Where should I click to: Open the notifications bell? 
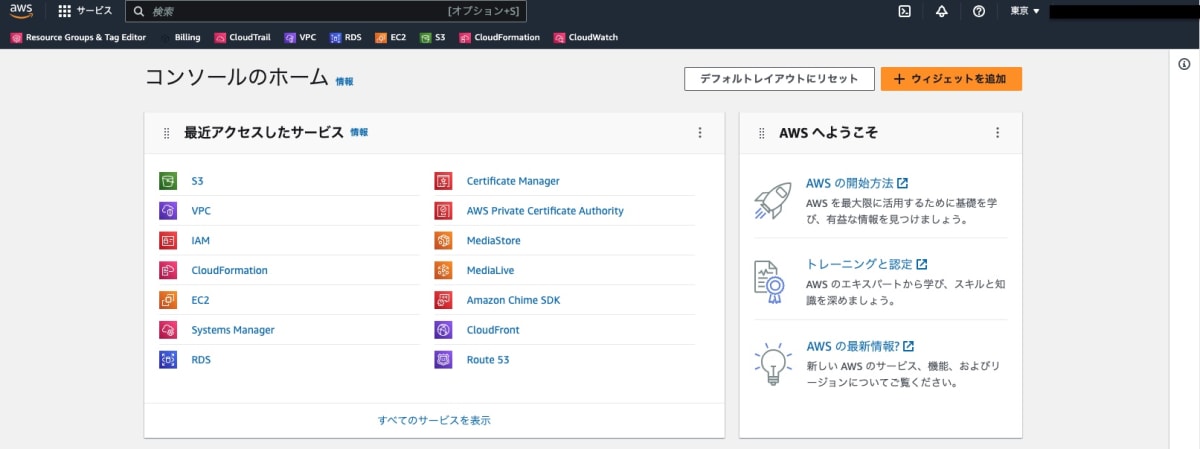coord(941,11)
